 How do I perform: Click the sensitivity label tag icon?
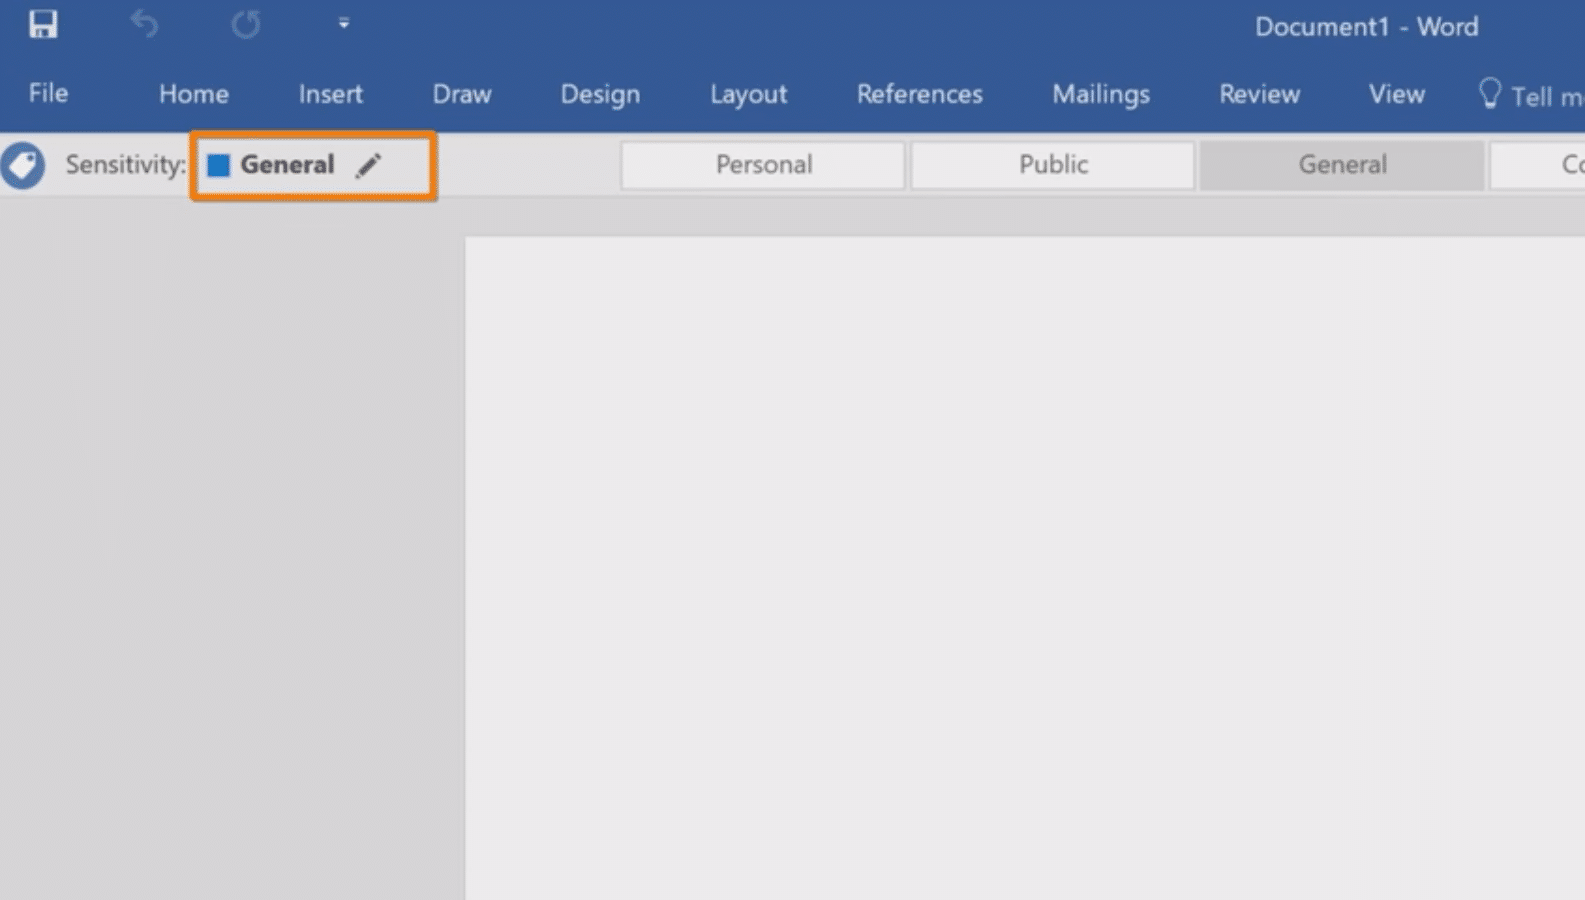coord(22,165)
